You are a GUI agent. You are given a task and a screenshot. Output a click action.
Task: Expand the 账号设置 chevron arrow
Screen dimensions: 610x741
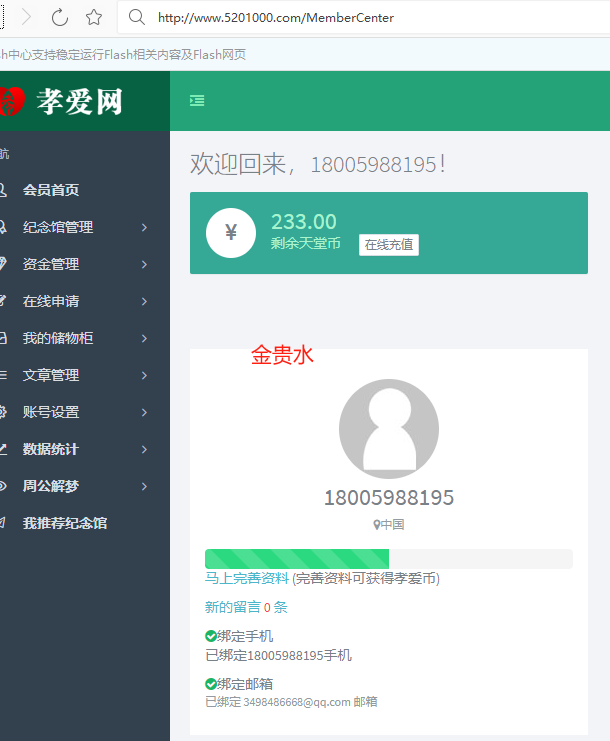coord(145,412)
